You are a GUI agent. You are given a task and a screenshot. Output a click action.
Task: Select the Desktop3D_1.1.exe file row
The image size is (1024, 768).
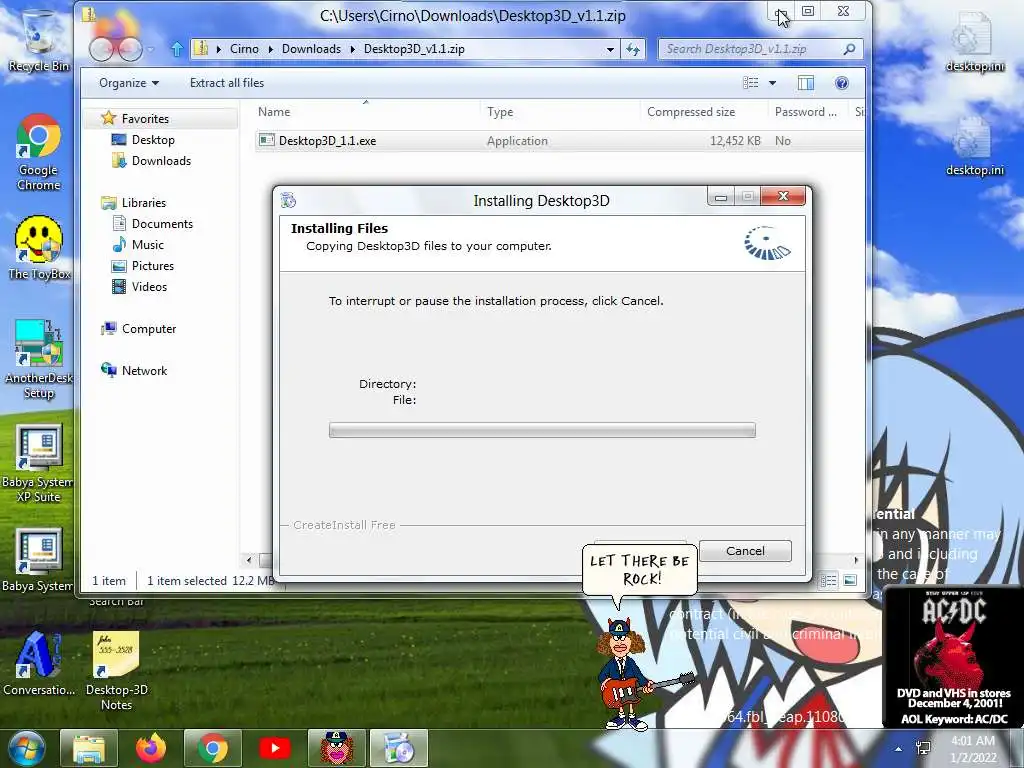click(559, 140)
